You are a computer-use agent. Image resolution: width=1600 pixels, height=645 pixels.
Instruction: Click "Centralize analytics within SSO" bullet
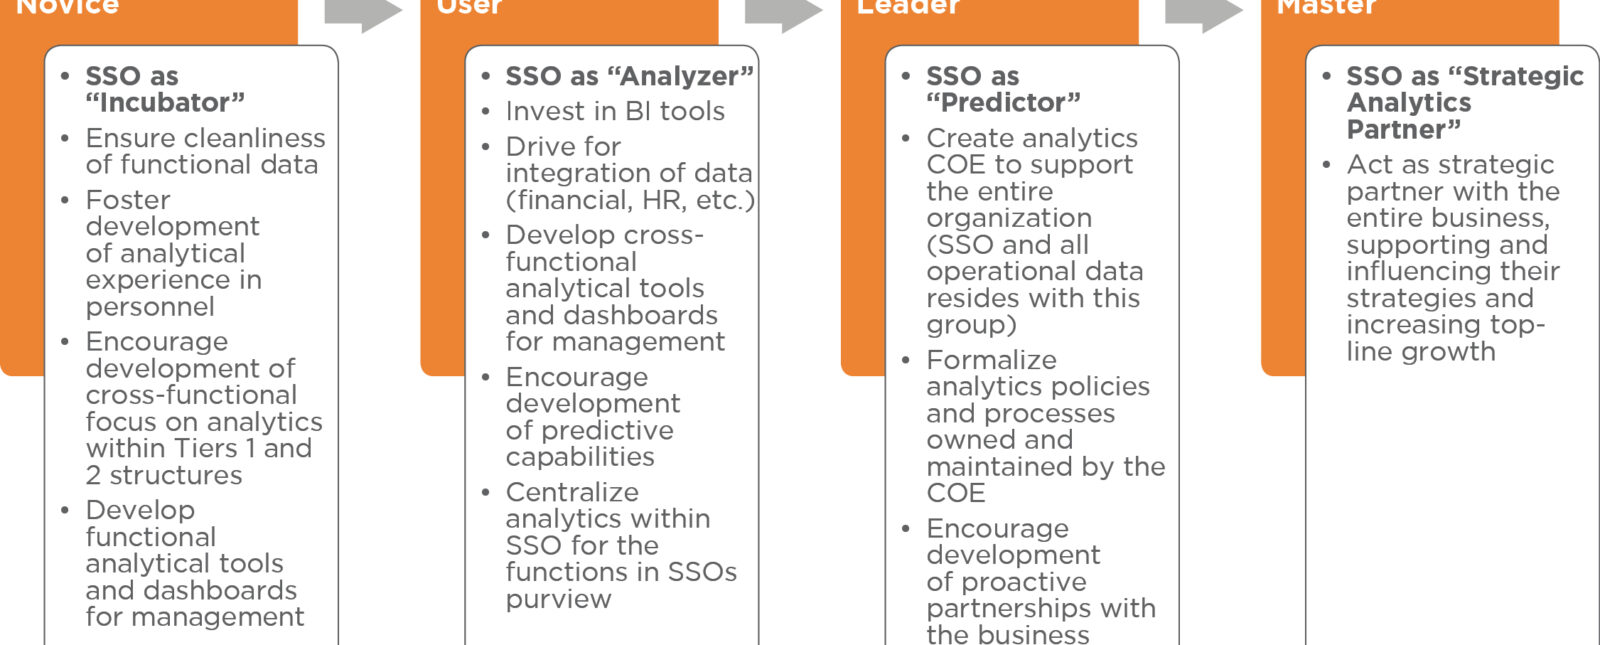click(x=620, y=545)
